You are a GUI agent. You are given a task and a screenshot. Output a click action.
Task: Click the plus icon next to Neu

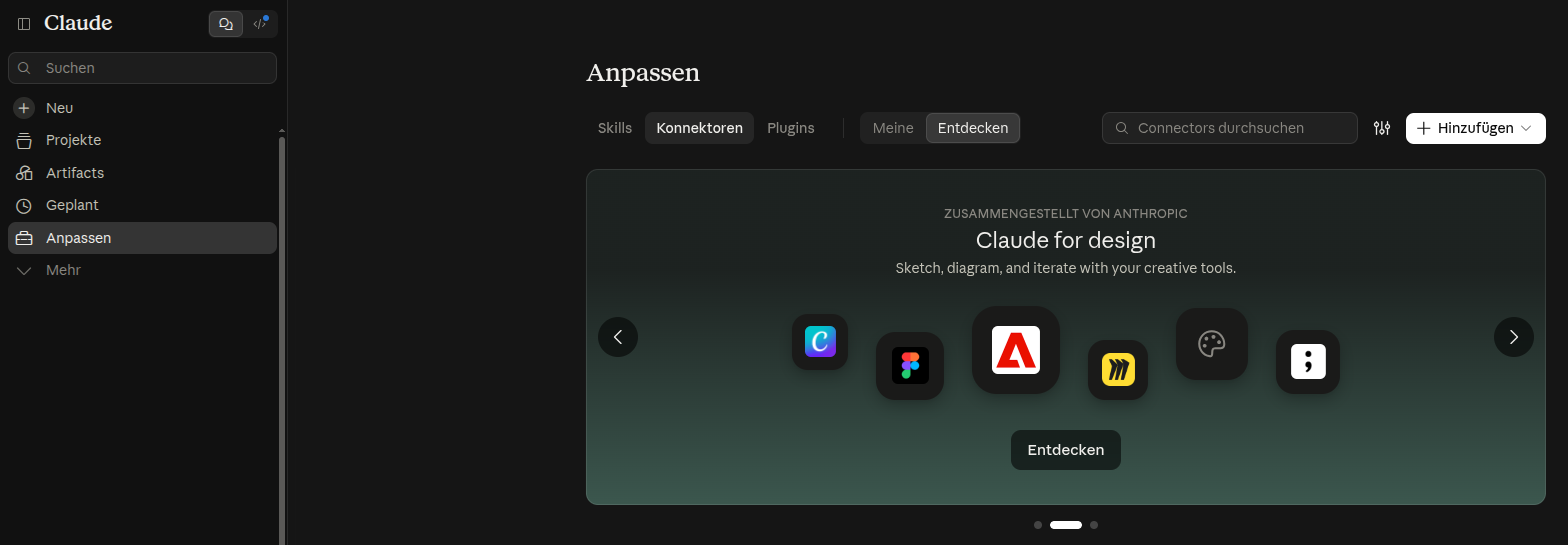[x=25, y=108]
